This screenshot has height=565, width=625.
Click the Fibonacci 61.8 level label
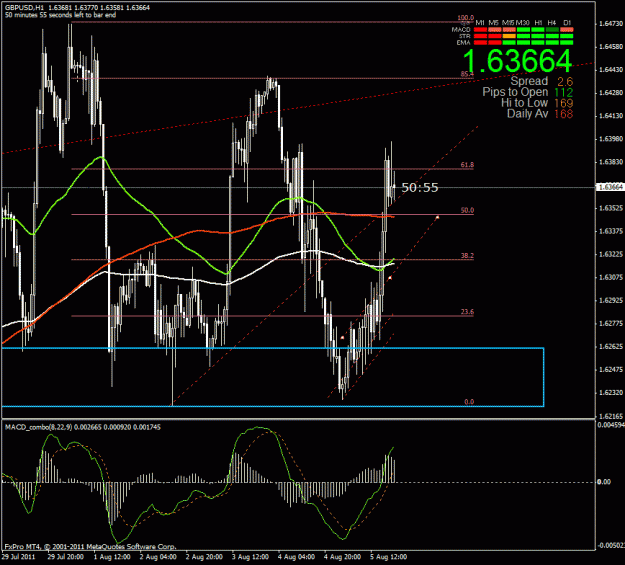467,165
